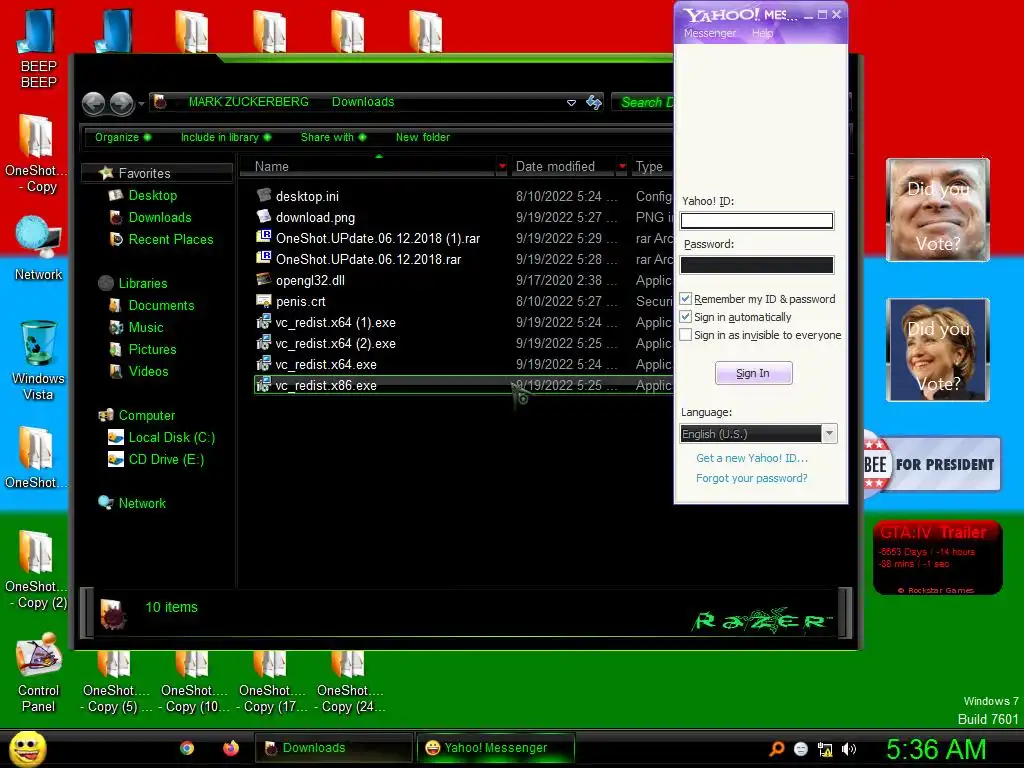Select the penis.crt file row
1024x768 pixels.
pos(463,301)
